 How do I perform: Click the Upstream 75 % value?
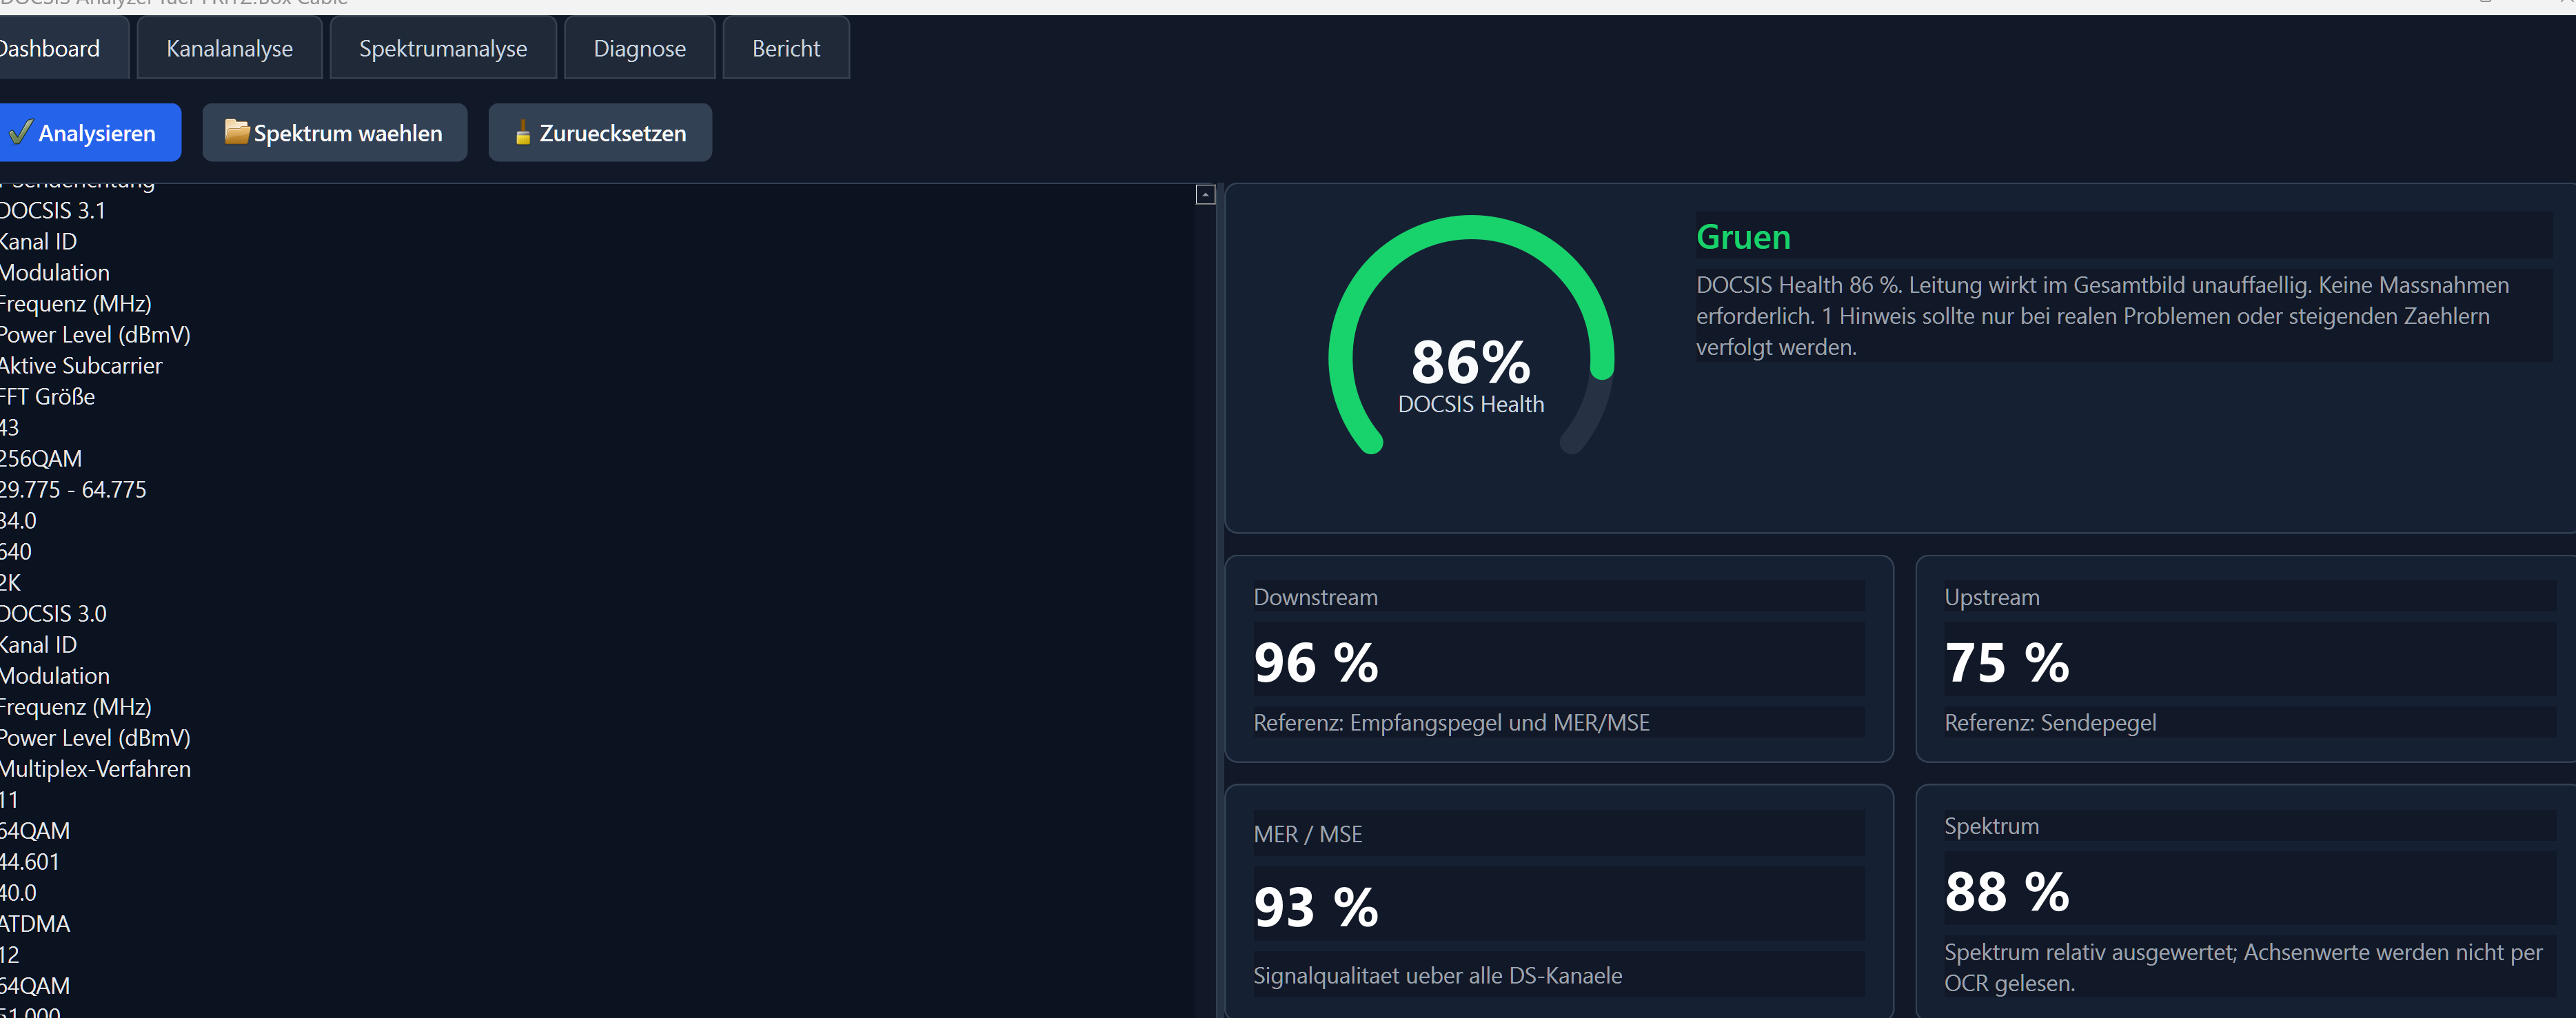pyautogui.click(x=2006, y=662)
